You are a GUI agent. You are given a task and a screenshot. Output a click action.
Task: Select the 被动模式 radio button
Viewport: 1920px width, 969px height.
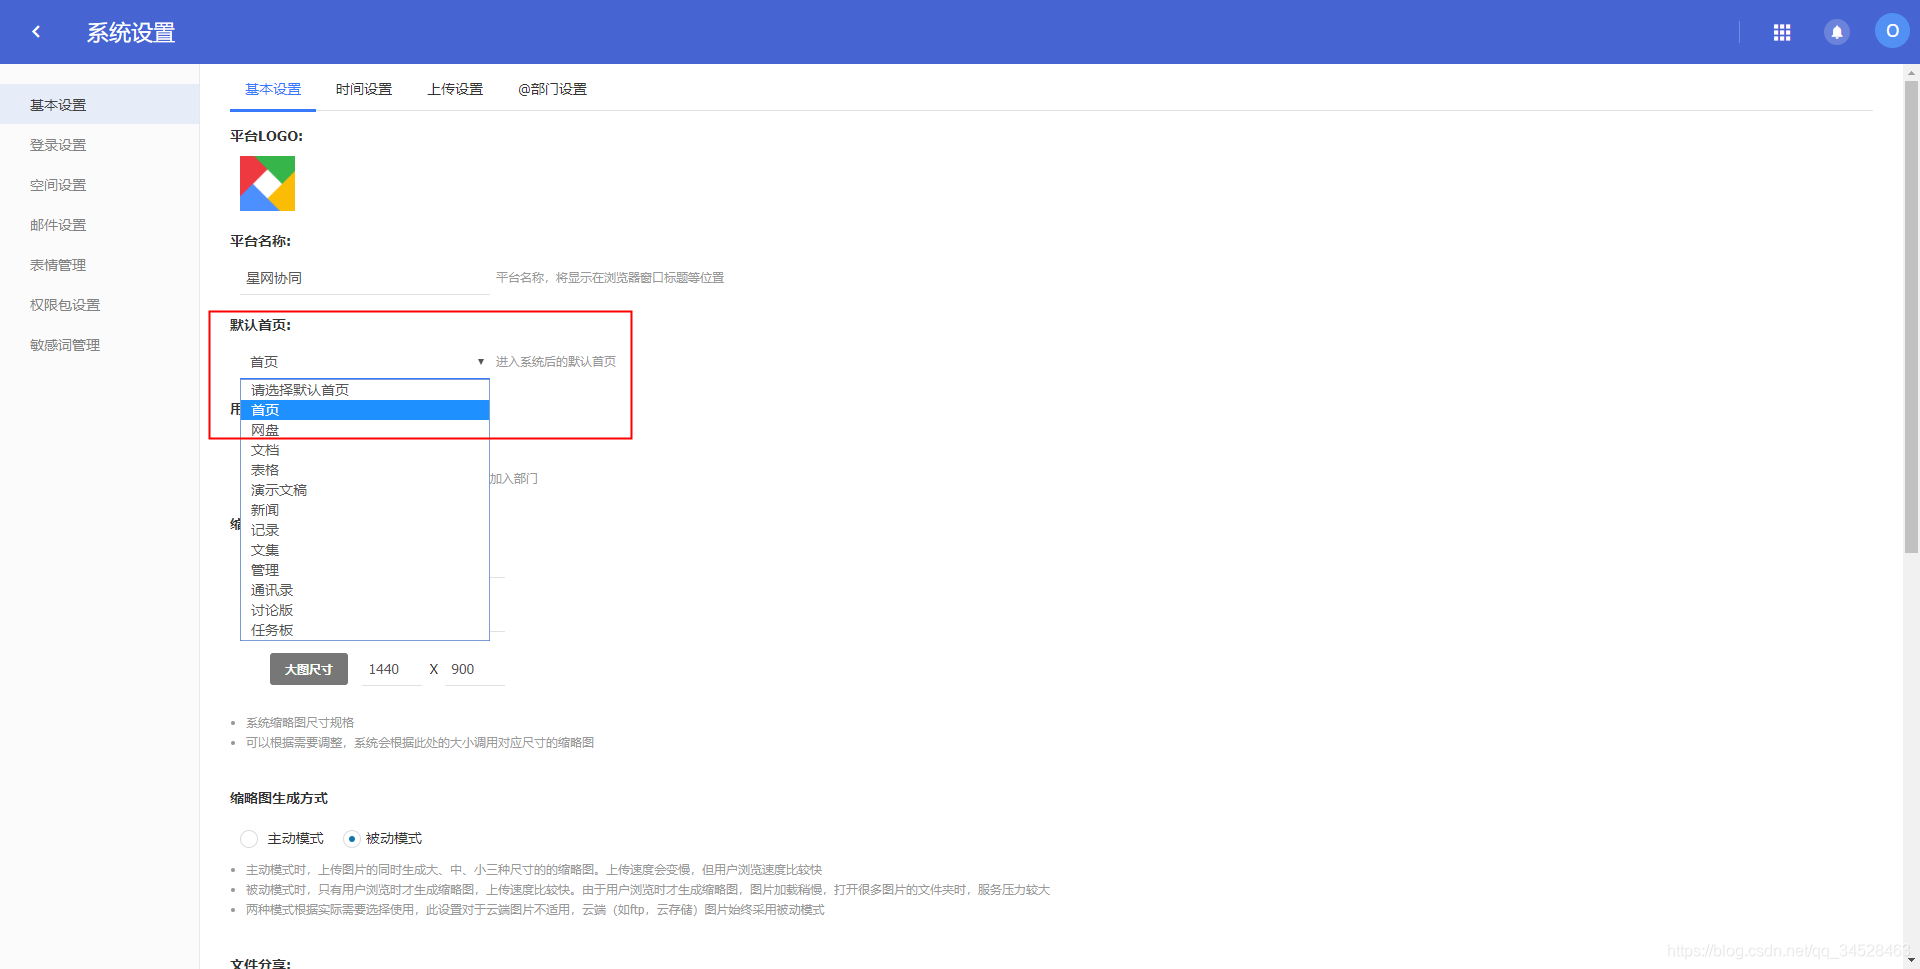point(351,838)
